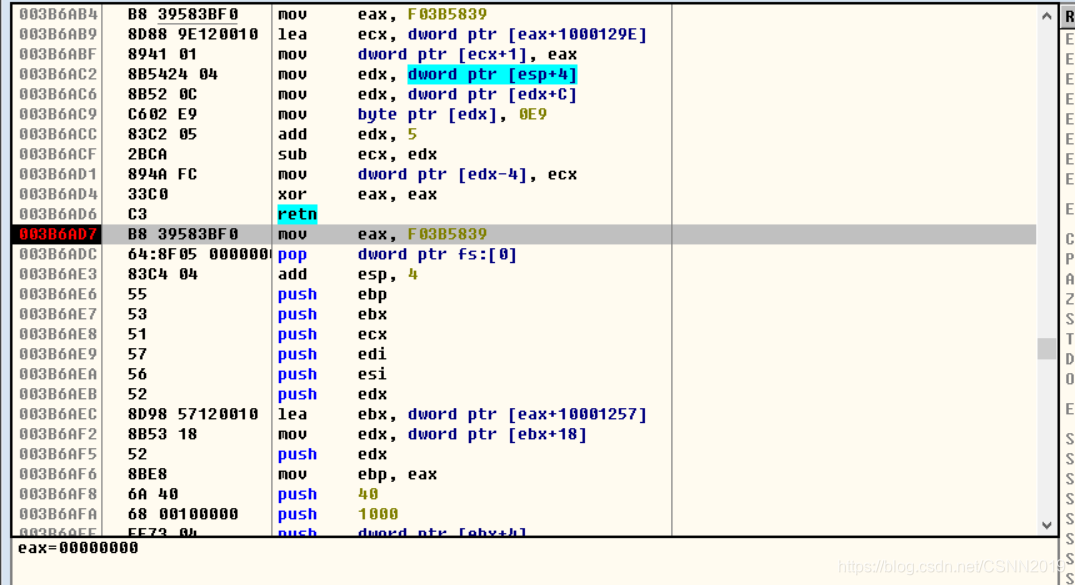Click the vertical scrollbar thumb in disassembly pane

click(x=1046, y=348)
